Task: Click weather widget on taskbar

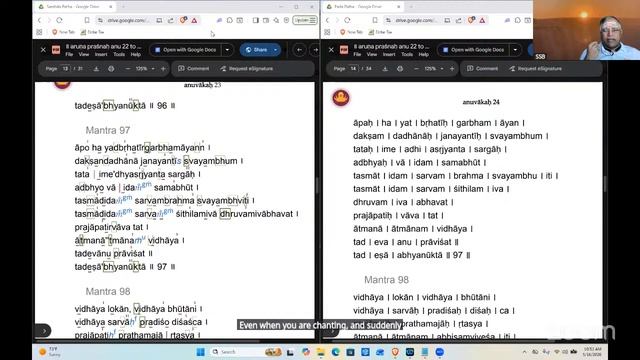Action: (50, 352)
